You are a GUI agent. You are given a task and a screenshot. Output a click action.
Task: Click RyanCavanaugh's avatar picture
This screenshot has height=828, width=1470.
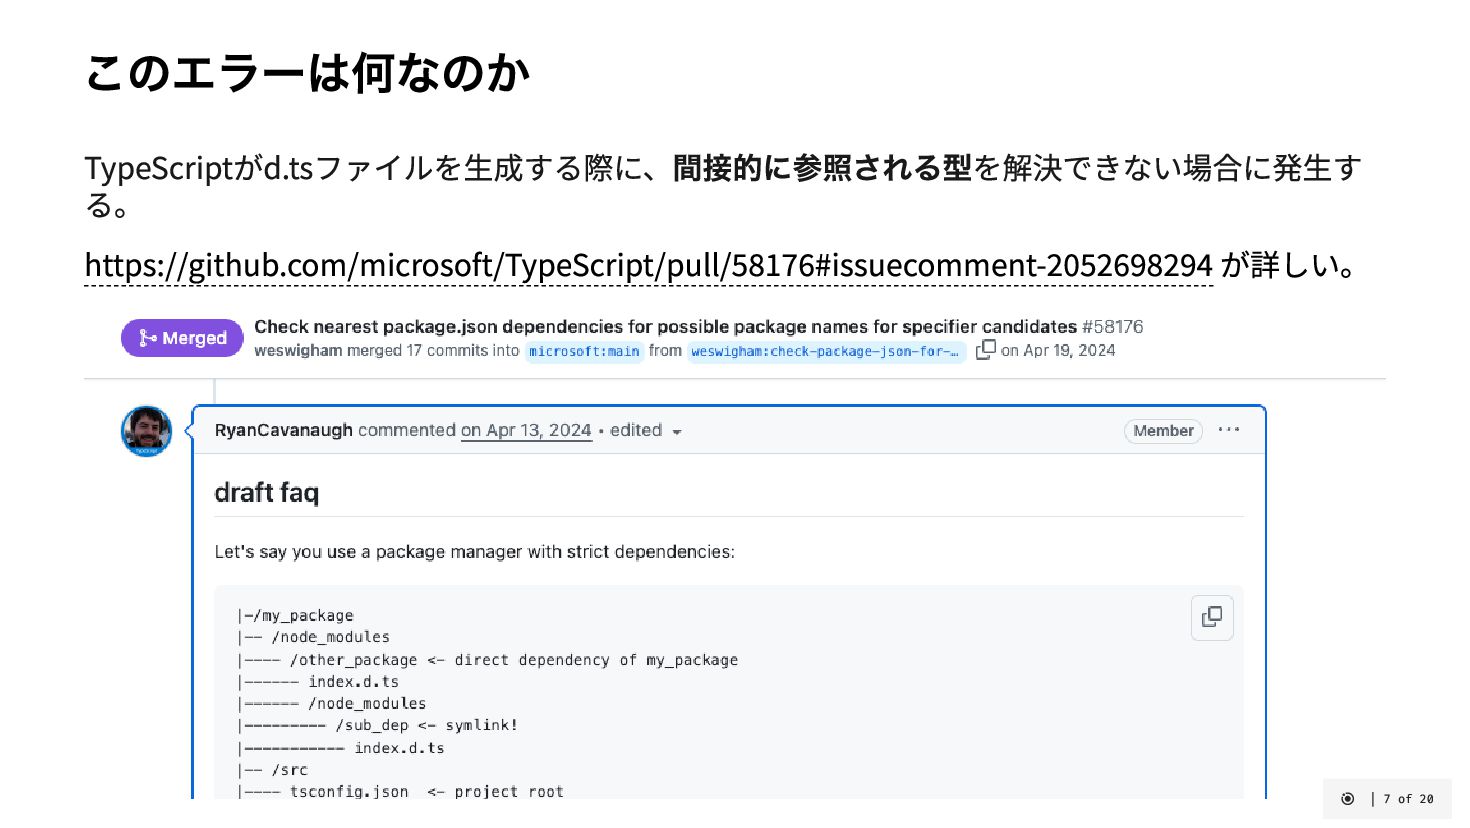[146, 431]
